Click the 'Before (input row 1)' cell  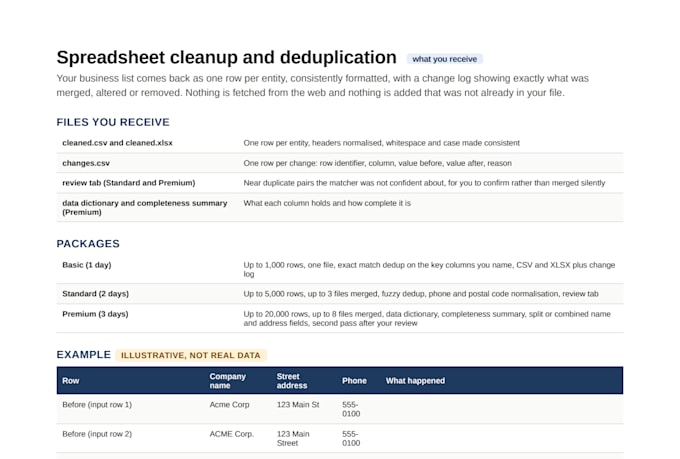tap(97, 404)
